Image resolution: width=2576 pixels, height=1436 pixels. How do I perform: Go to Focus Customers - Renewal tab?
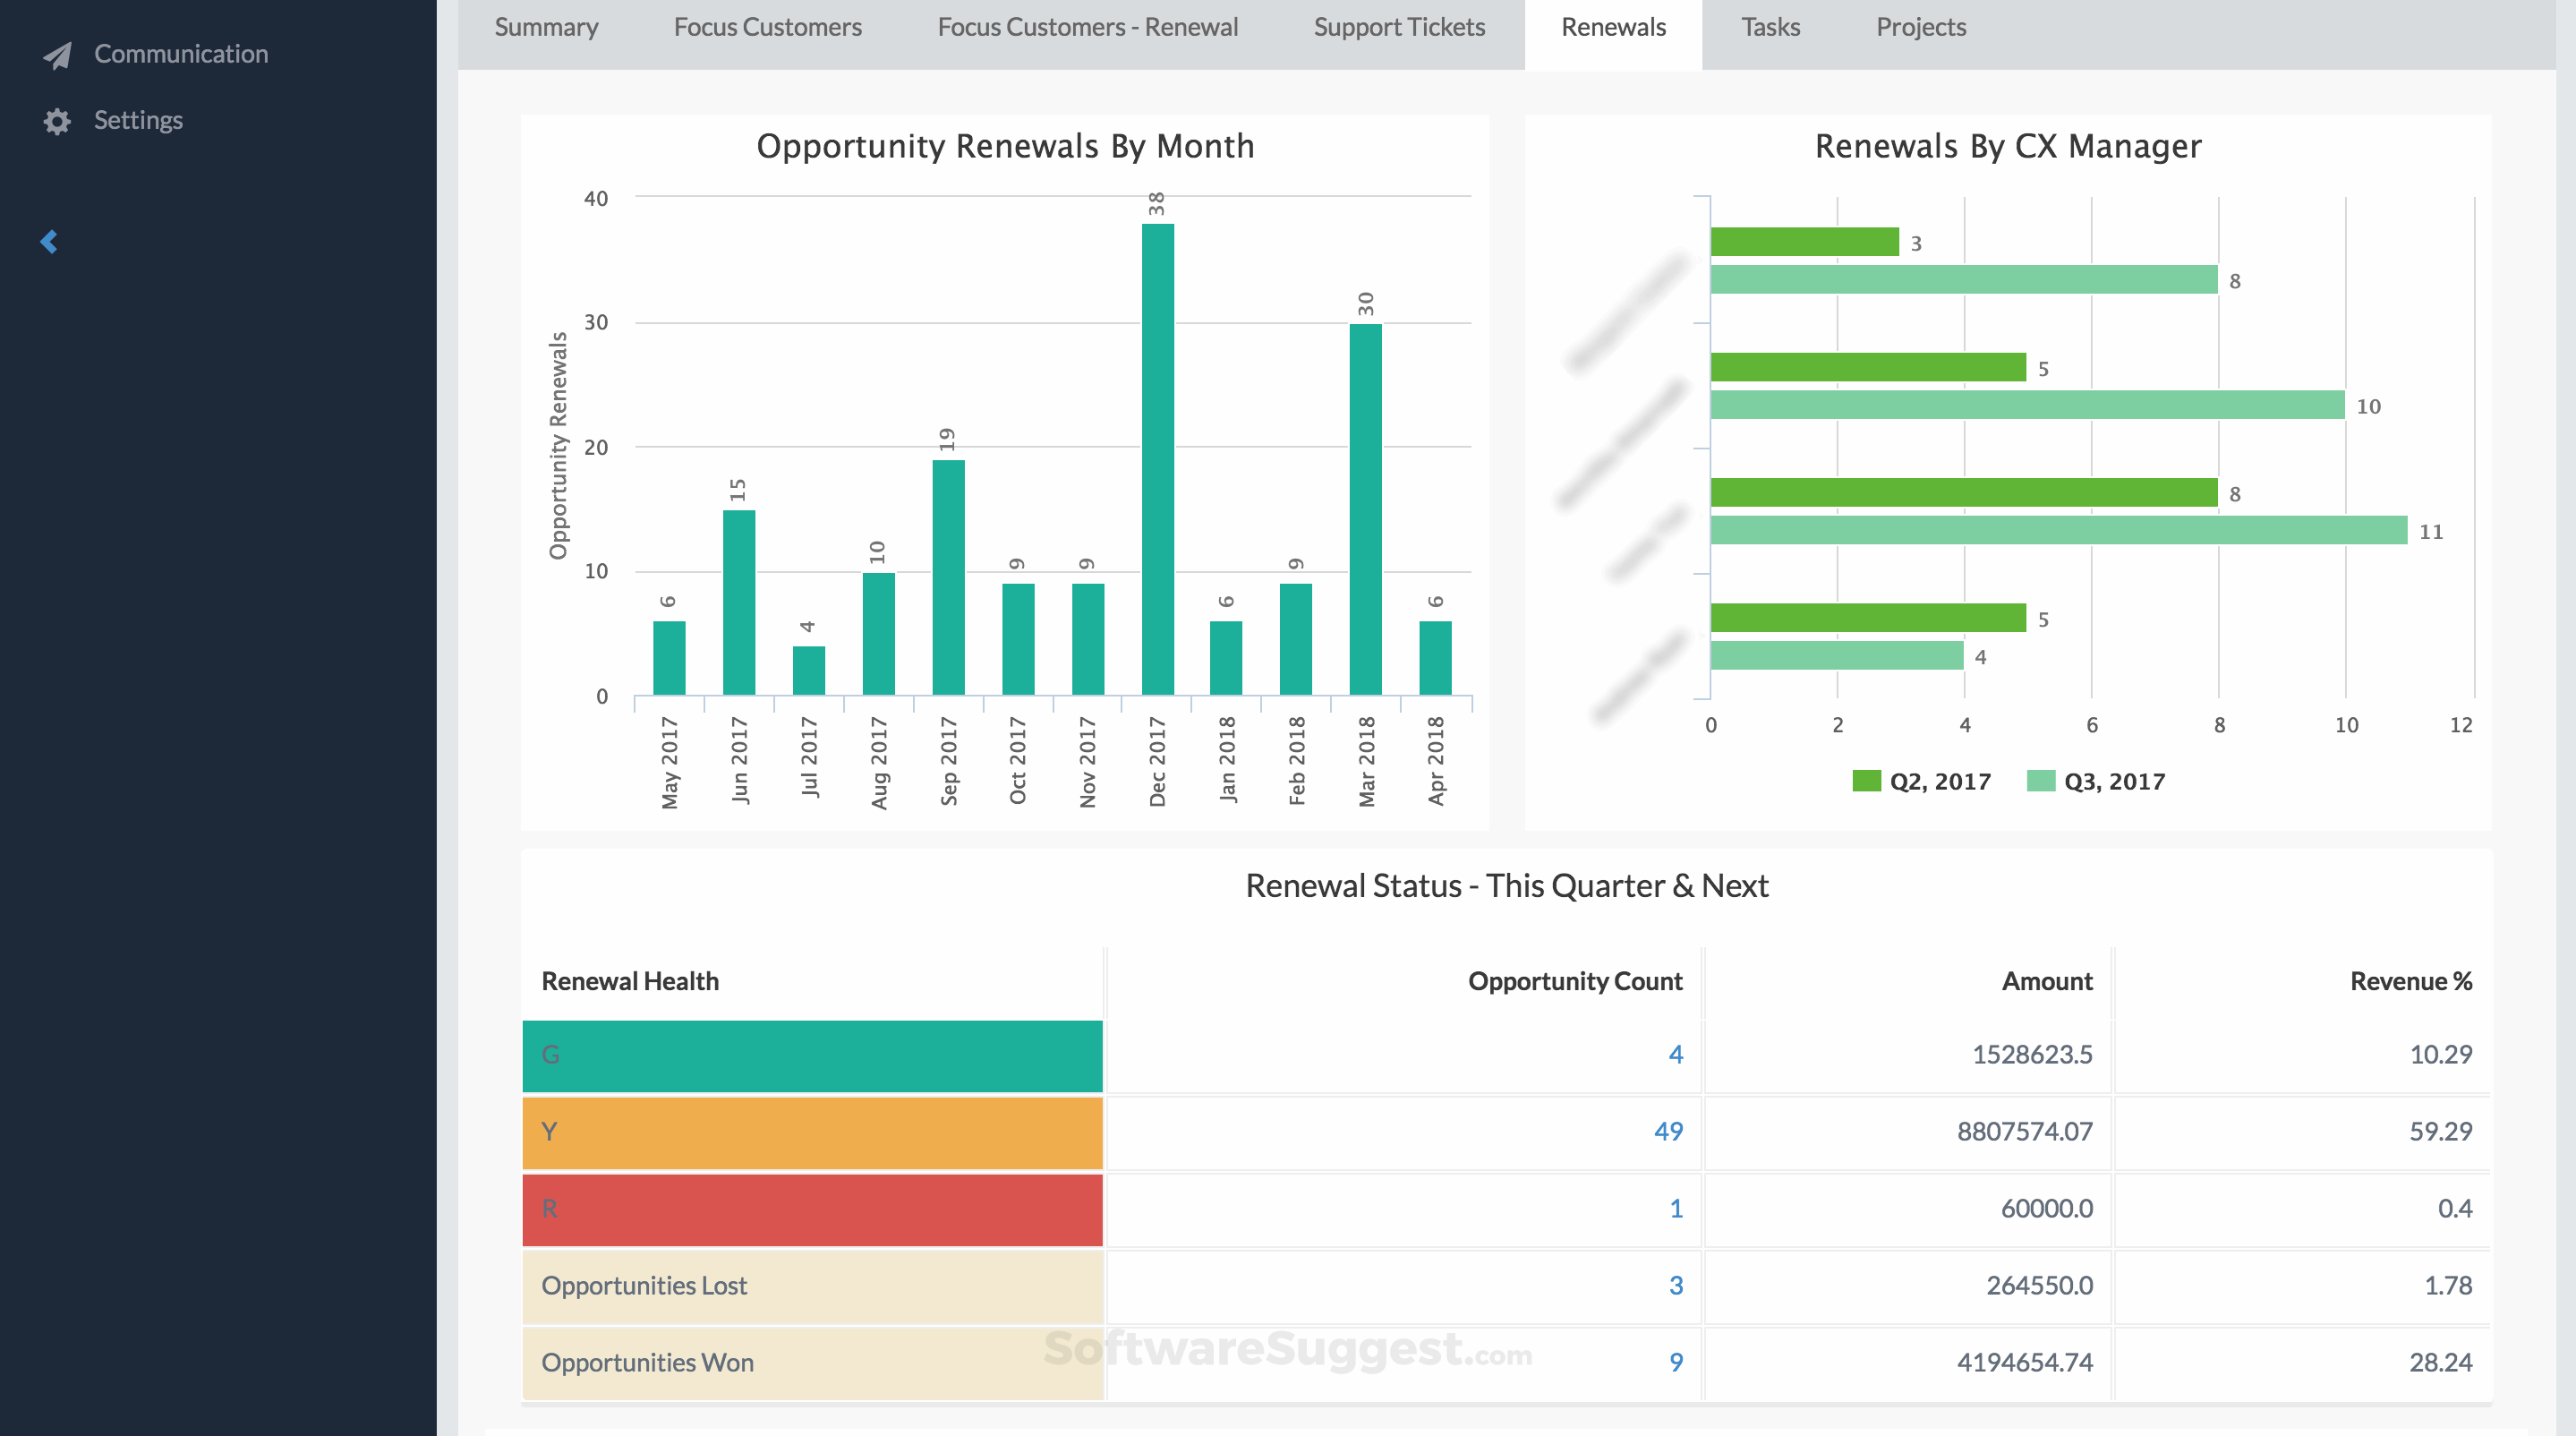[x=1087, y=28]
